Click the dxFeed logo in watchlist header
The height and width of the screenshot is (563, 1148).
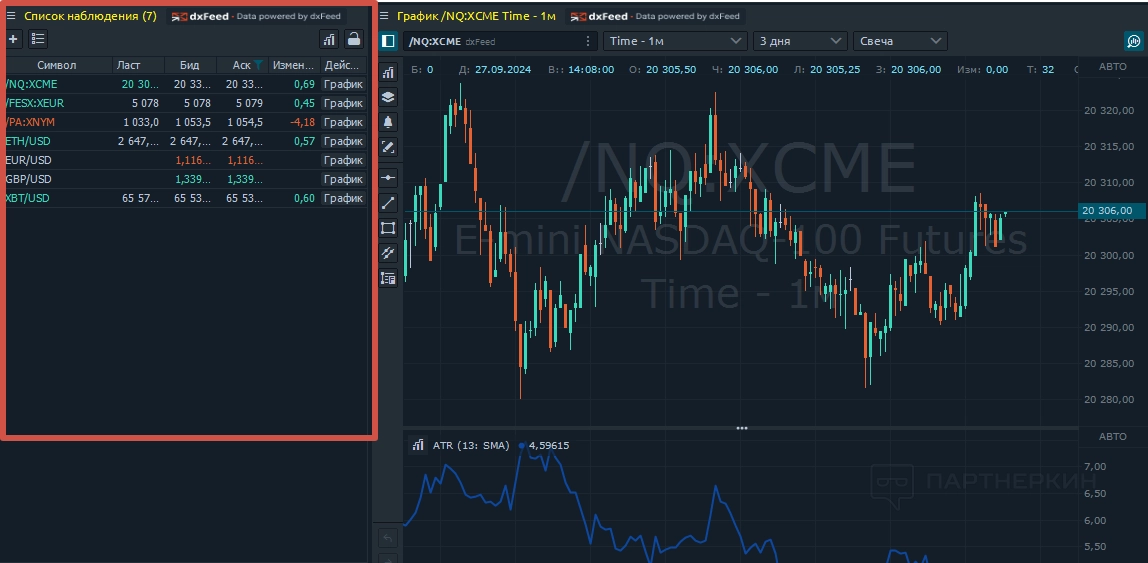200,17
